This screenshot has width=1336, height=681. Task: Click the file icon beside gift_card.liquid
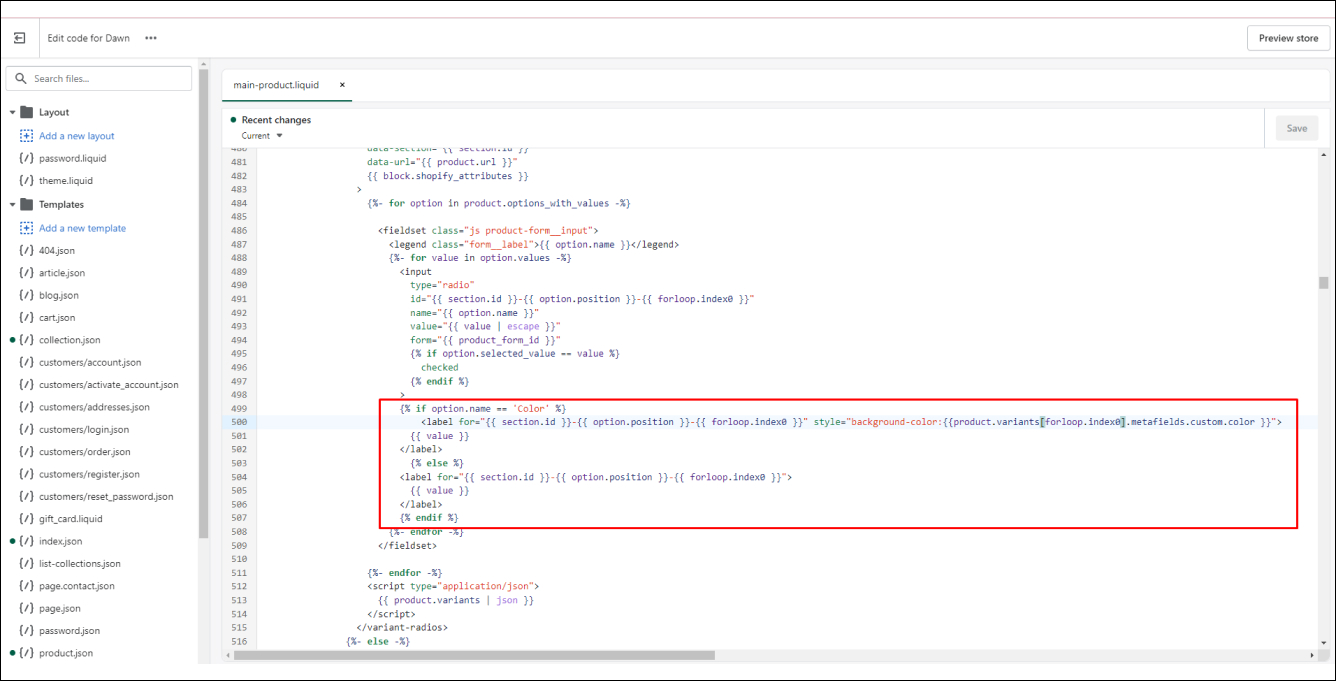[x=27, y=519]
